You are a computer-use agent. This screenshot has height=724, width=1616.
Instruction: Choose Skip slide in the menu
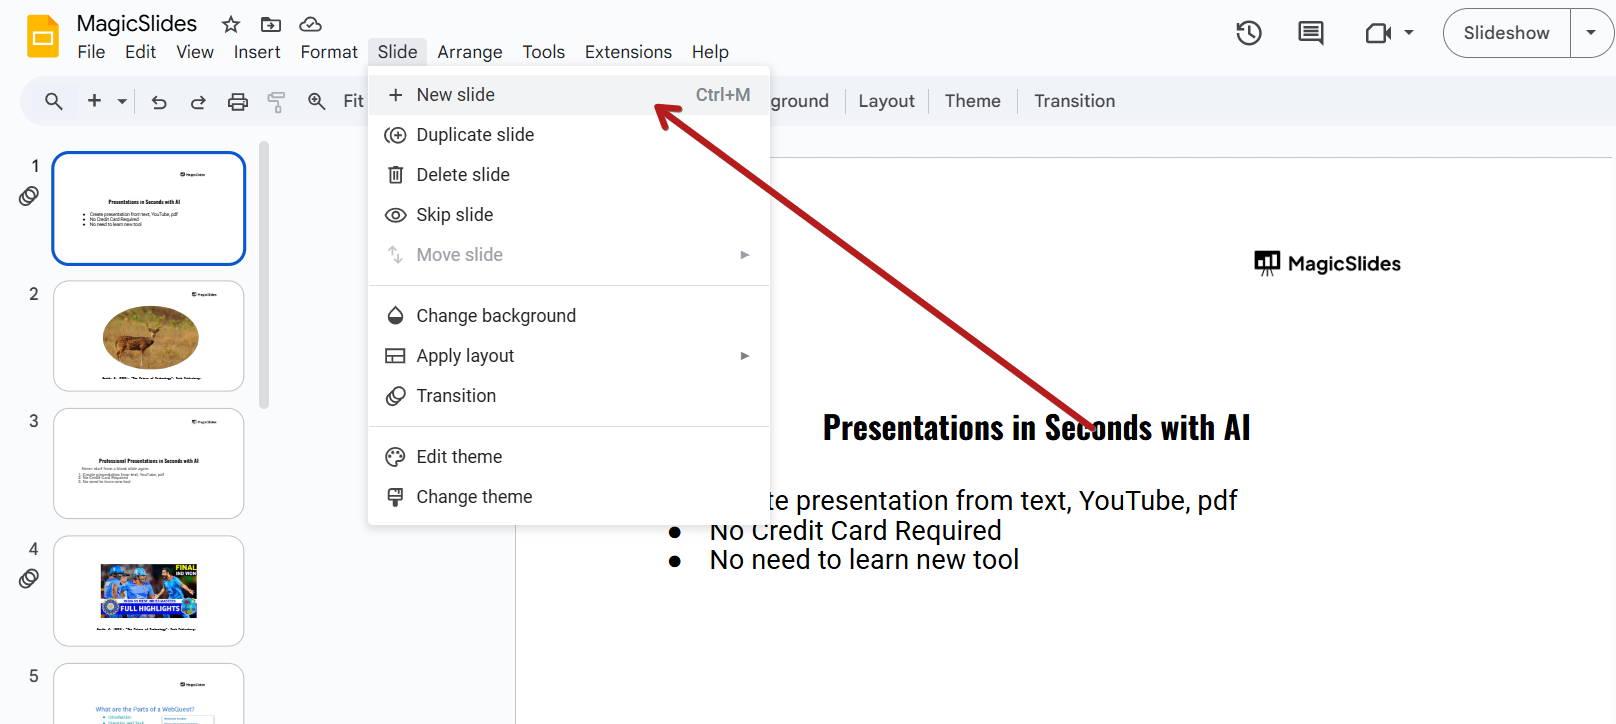(x=455, y=215)
